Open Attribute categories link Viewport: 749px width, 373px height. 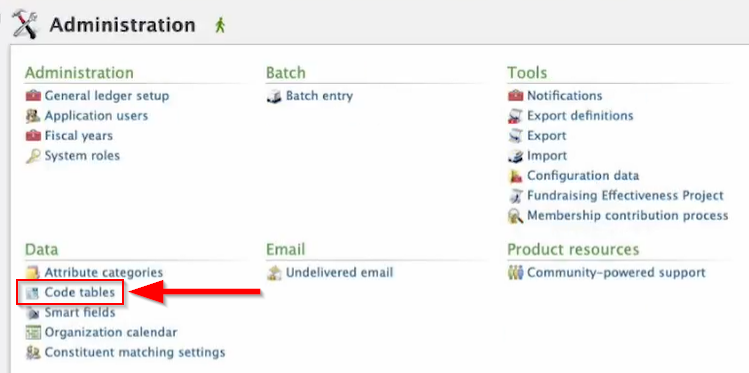tap(104, 273)
